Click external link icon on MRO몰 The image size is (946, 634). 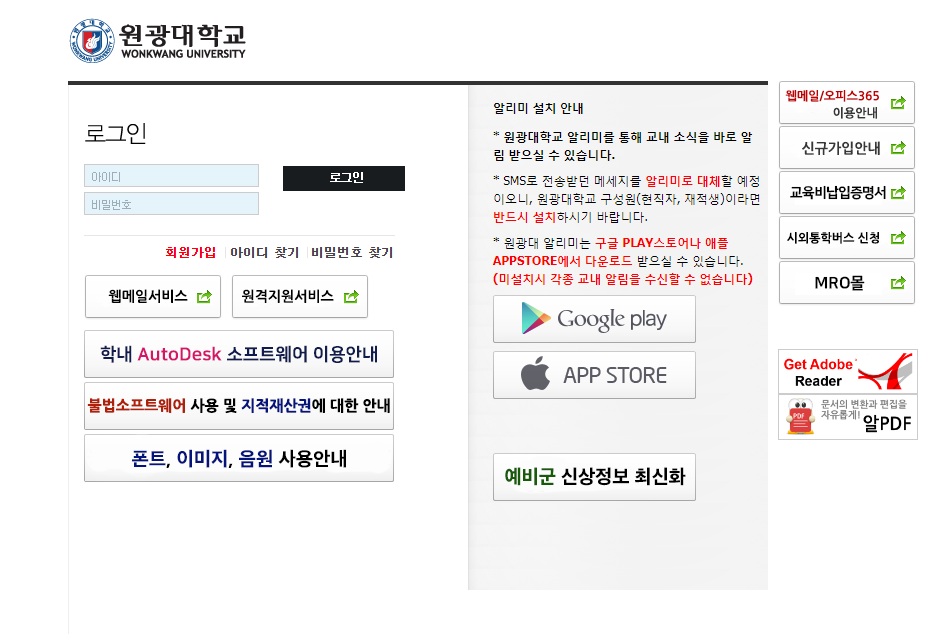(x=898, y=282)
